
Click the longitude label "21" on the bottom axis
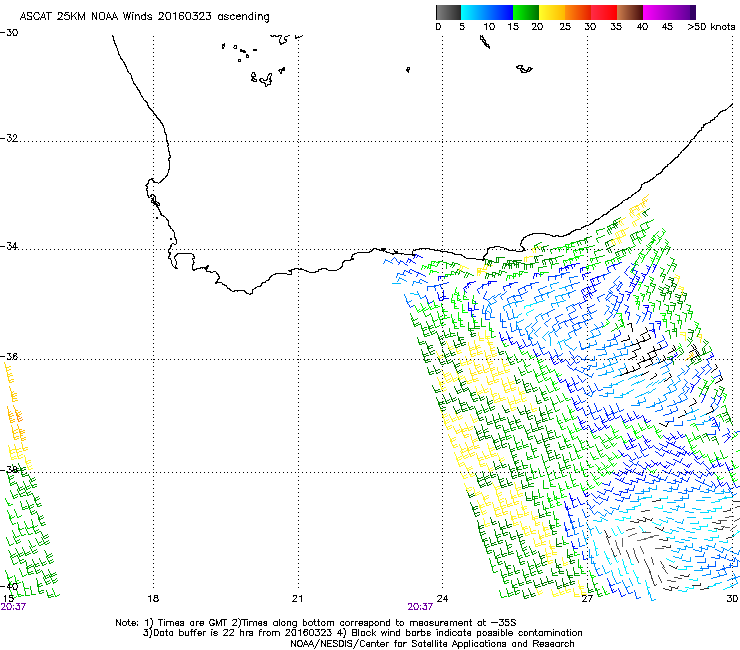297,599
